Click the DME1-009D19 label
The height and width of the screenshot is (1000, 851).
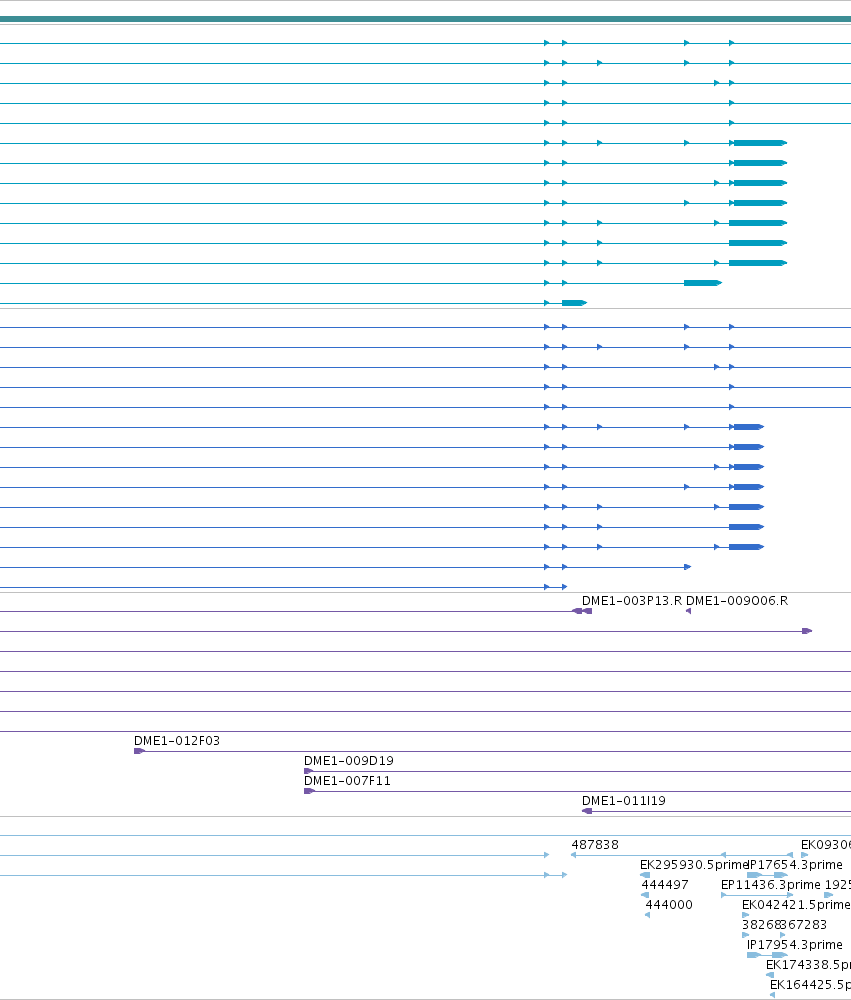click(x=348, y=761)
